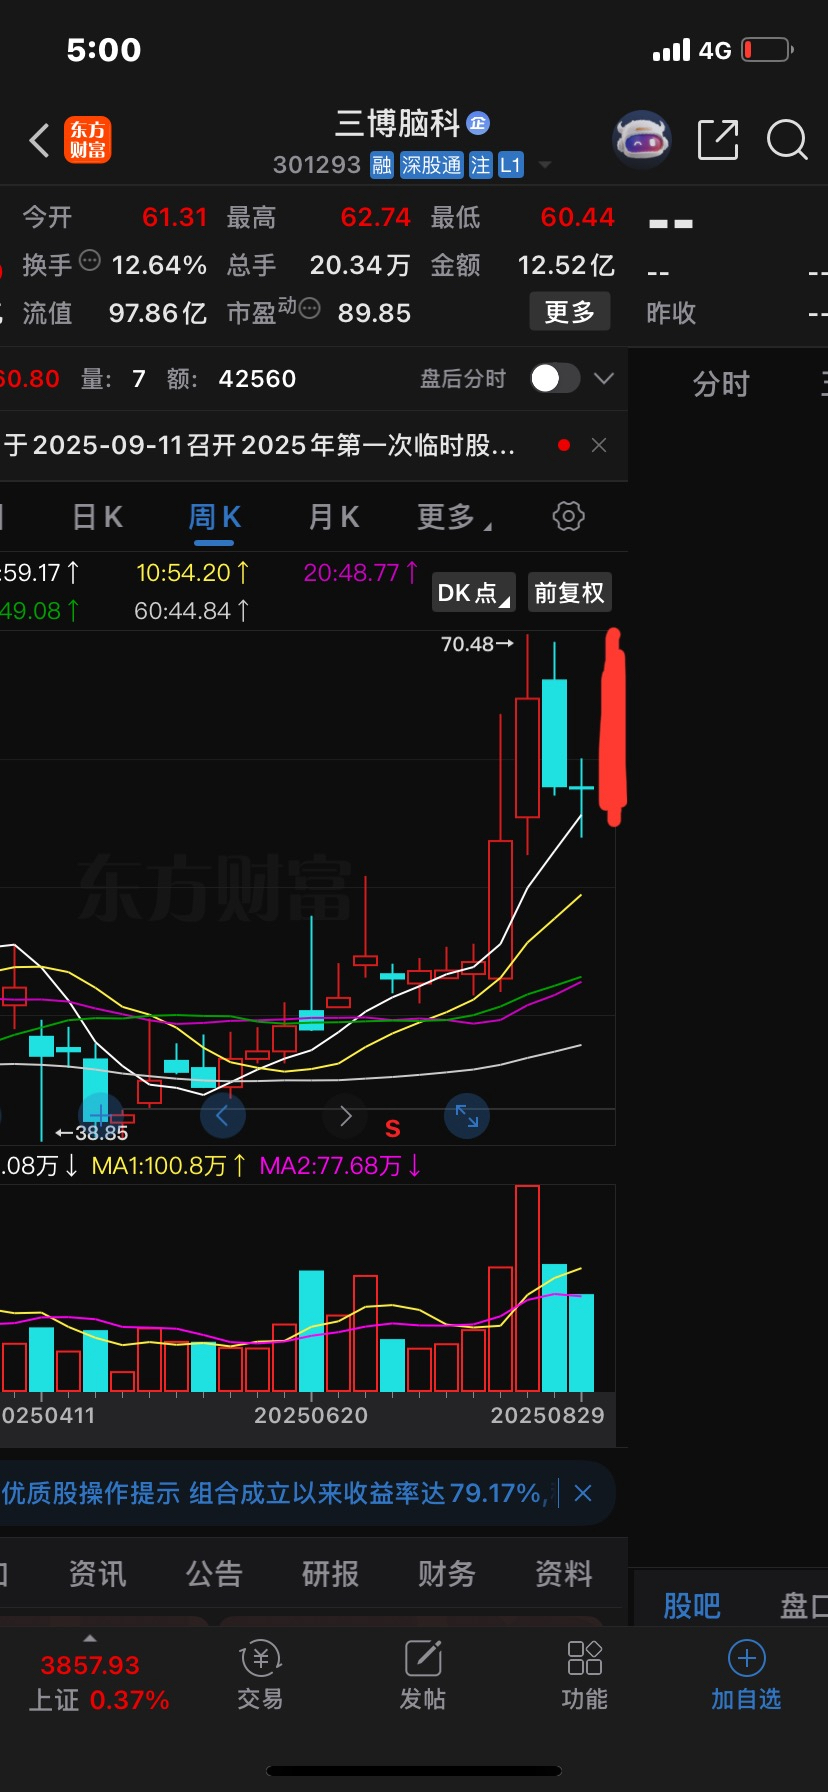The height and width of the screenshot is (1792, 828).
Task: Tap the 70.48 high price label
Action: click(477, 644)
